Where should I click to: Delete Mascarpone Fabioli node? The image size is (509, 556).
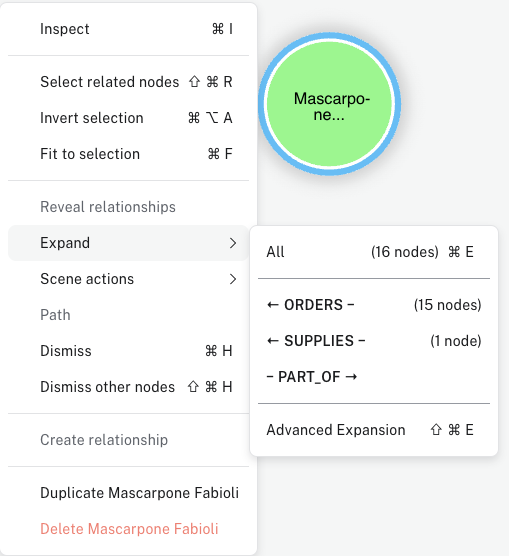(x=128, y=529)
